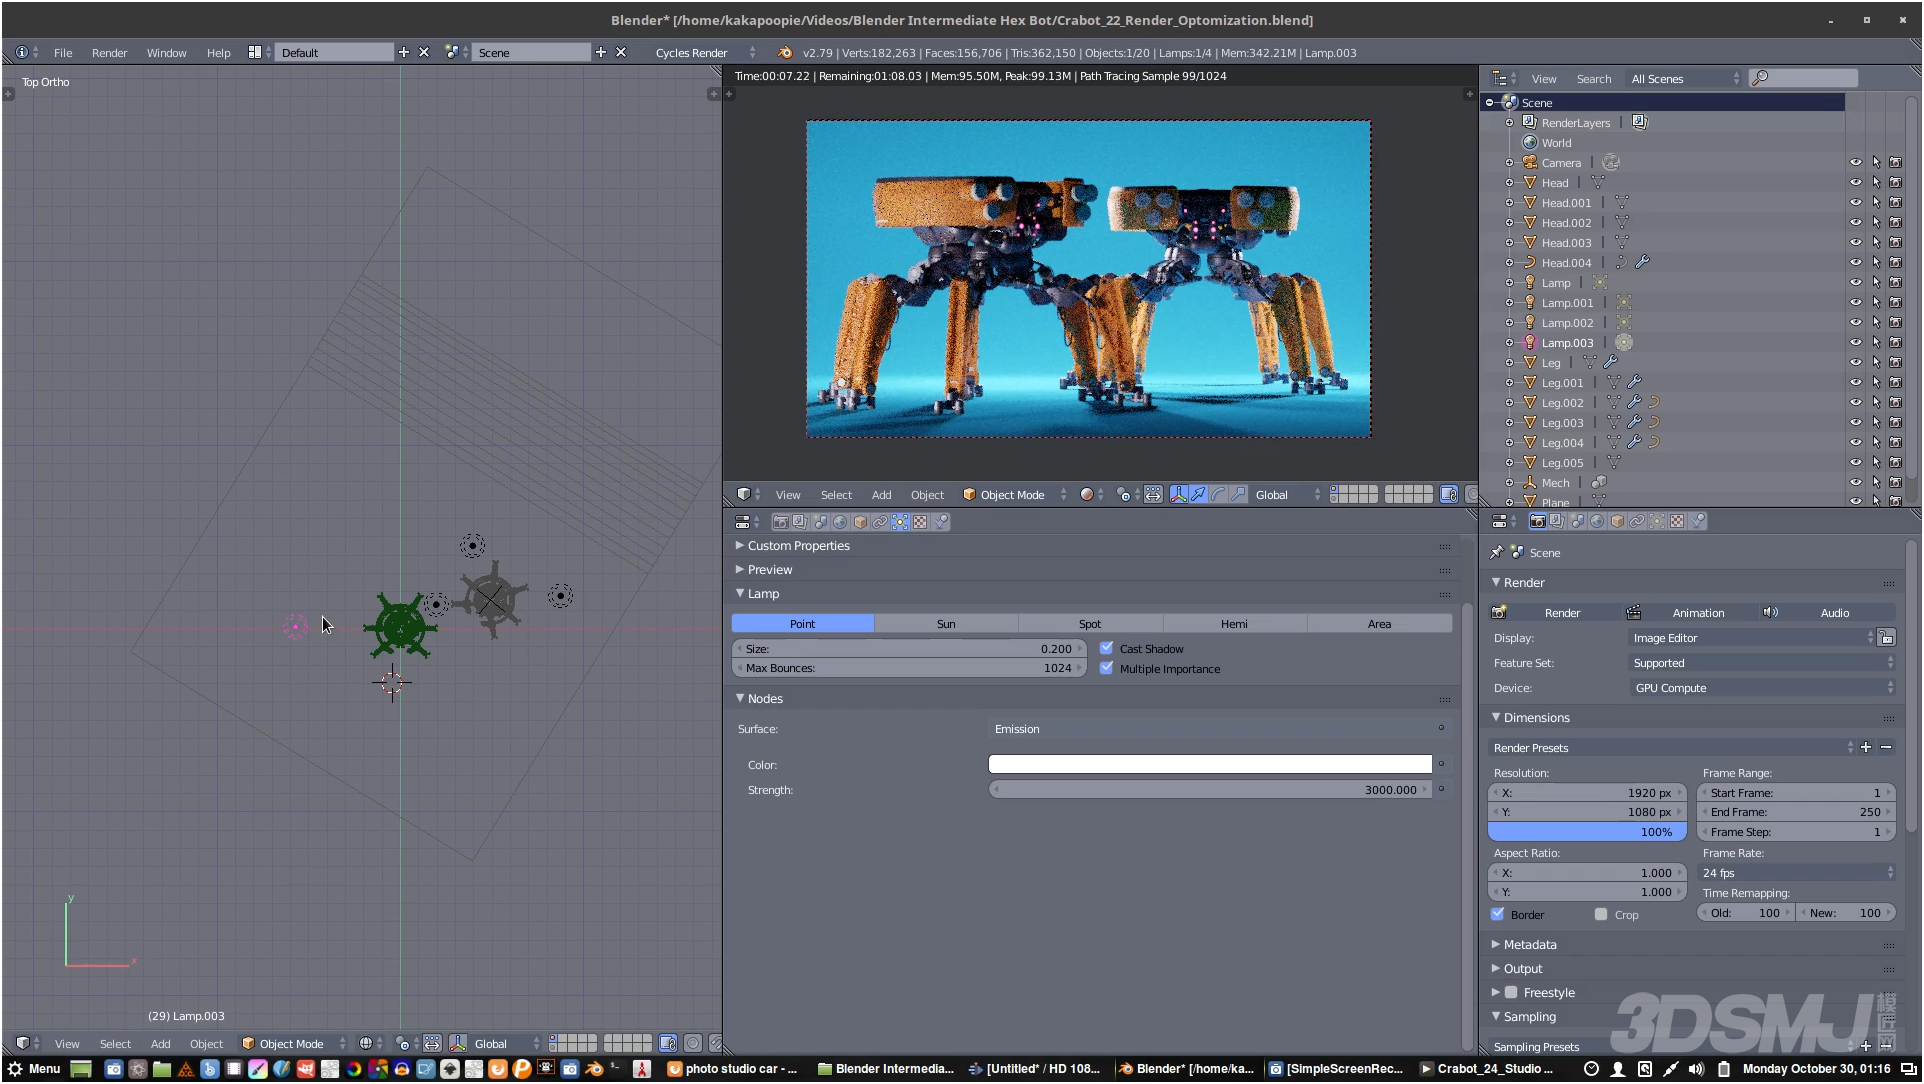The height and width of the screenshot is (1084, 1924).
Task: Open the Render properties tab camera icon
Action: click(x=1538, y=522)
